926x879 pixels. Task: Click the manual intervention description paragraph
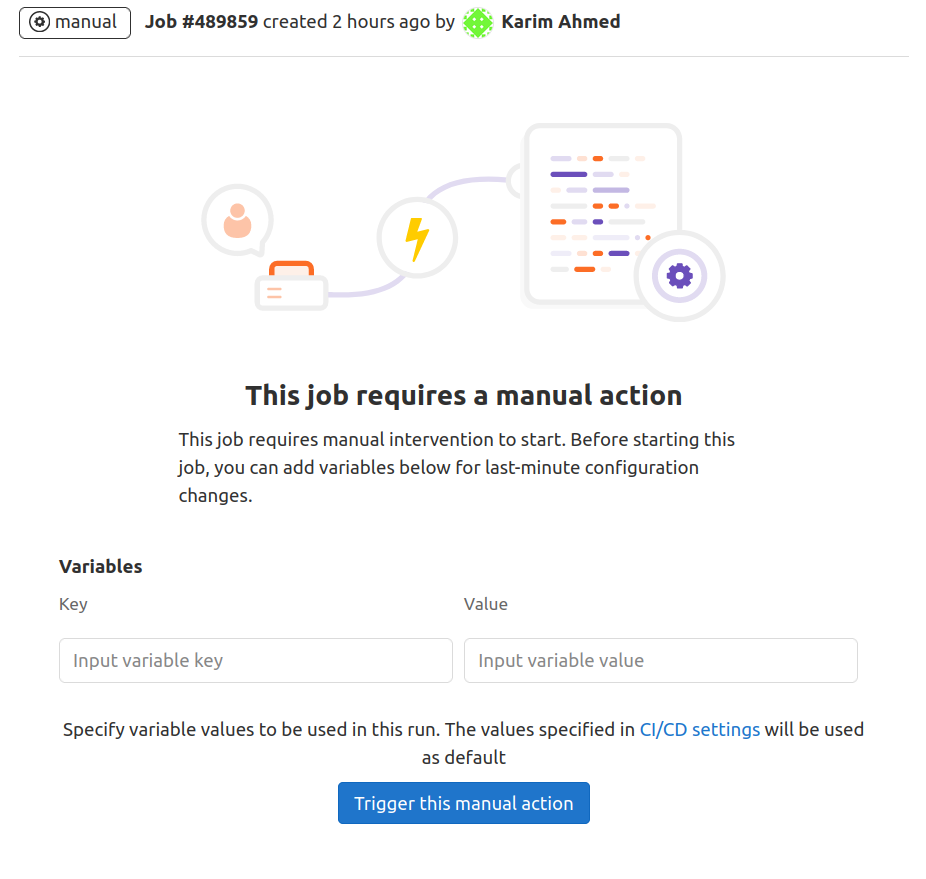[457, 467]
